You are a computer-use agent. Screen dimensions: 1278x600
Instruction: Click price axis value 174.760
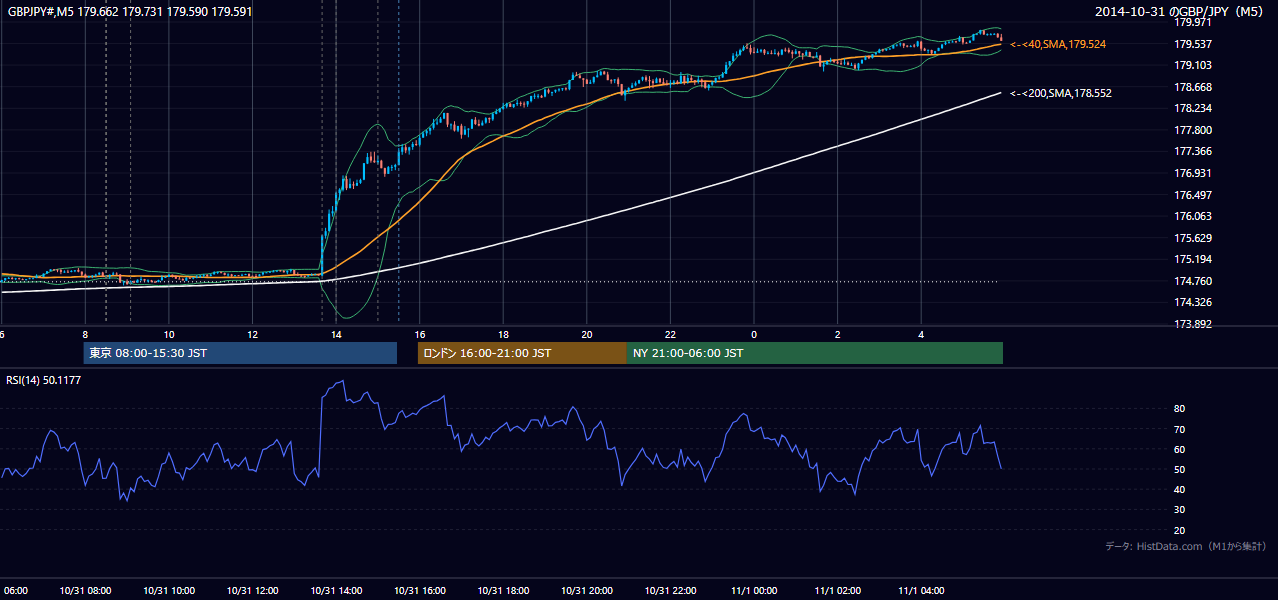click(1194, 281)
